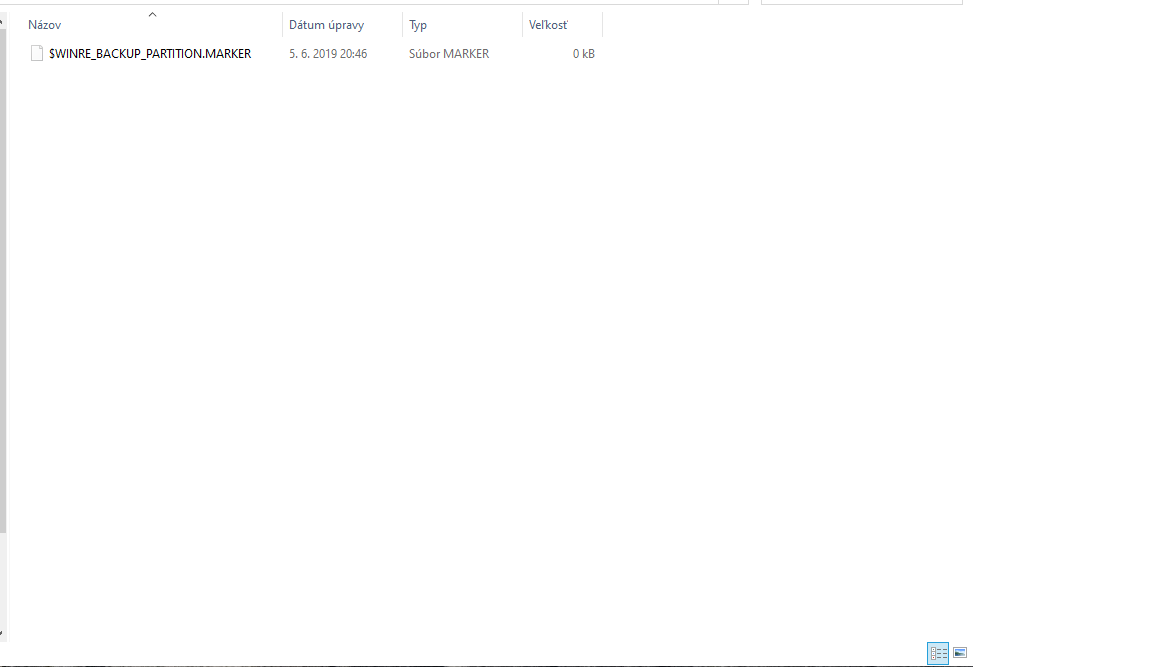Switch to details view layout icon

[x=938, y=652]
